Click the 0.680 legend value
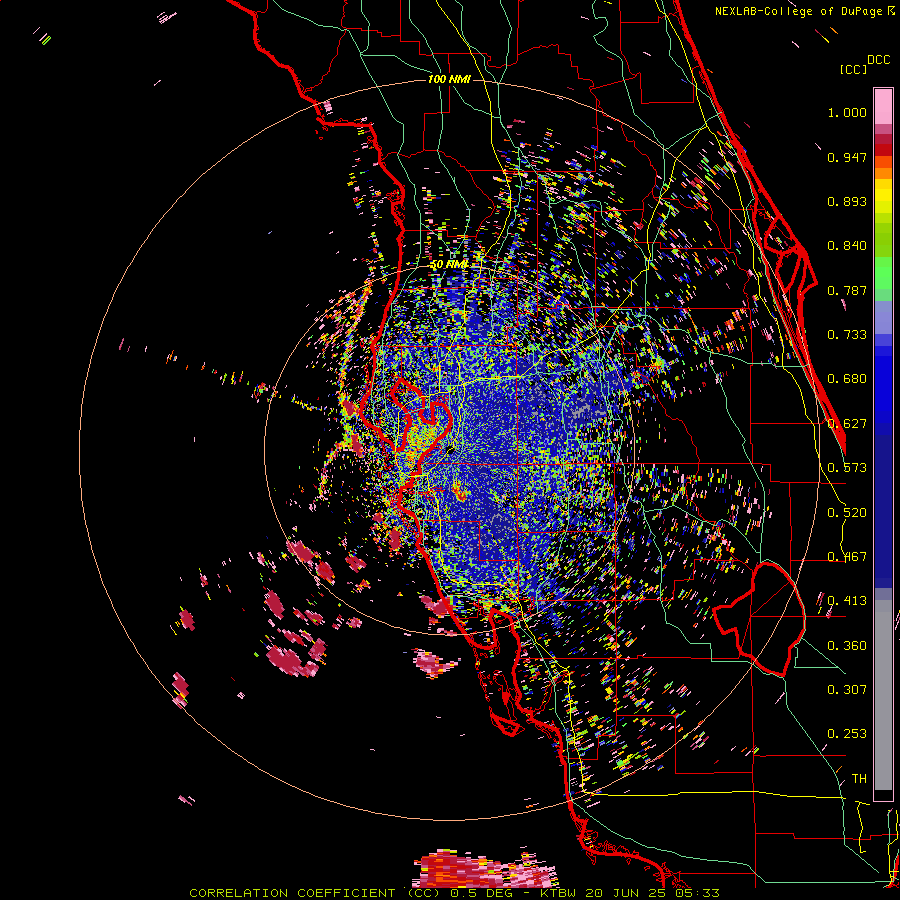This screenshot has height=900, width=900. pos(847,379)
